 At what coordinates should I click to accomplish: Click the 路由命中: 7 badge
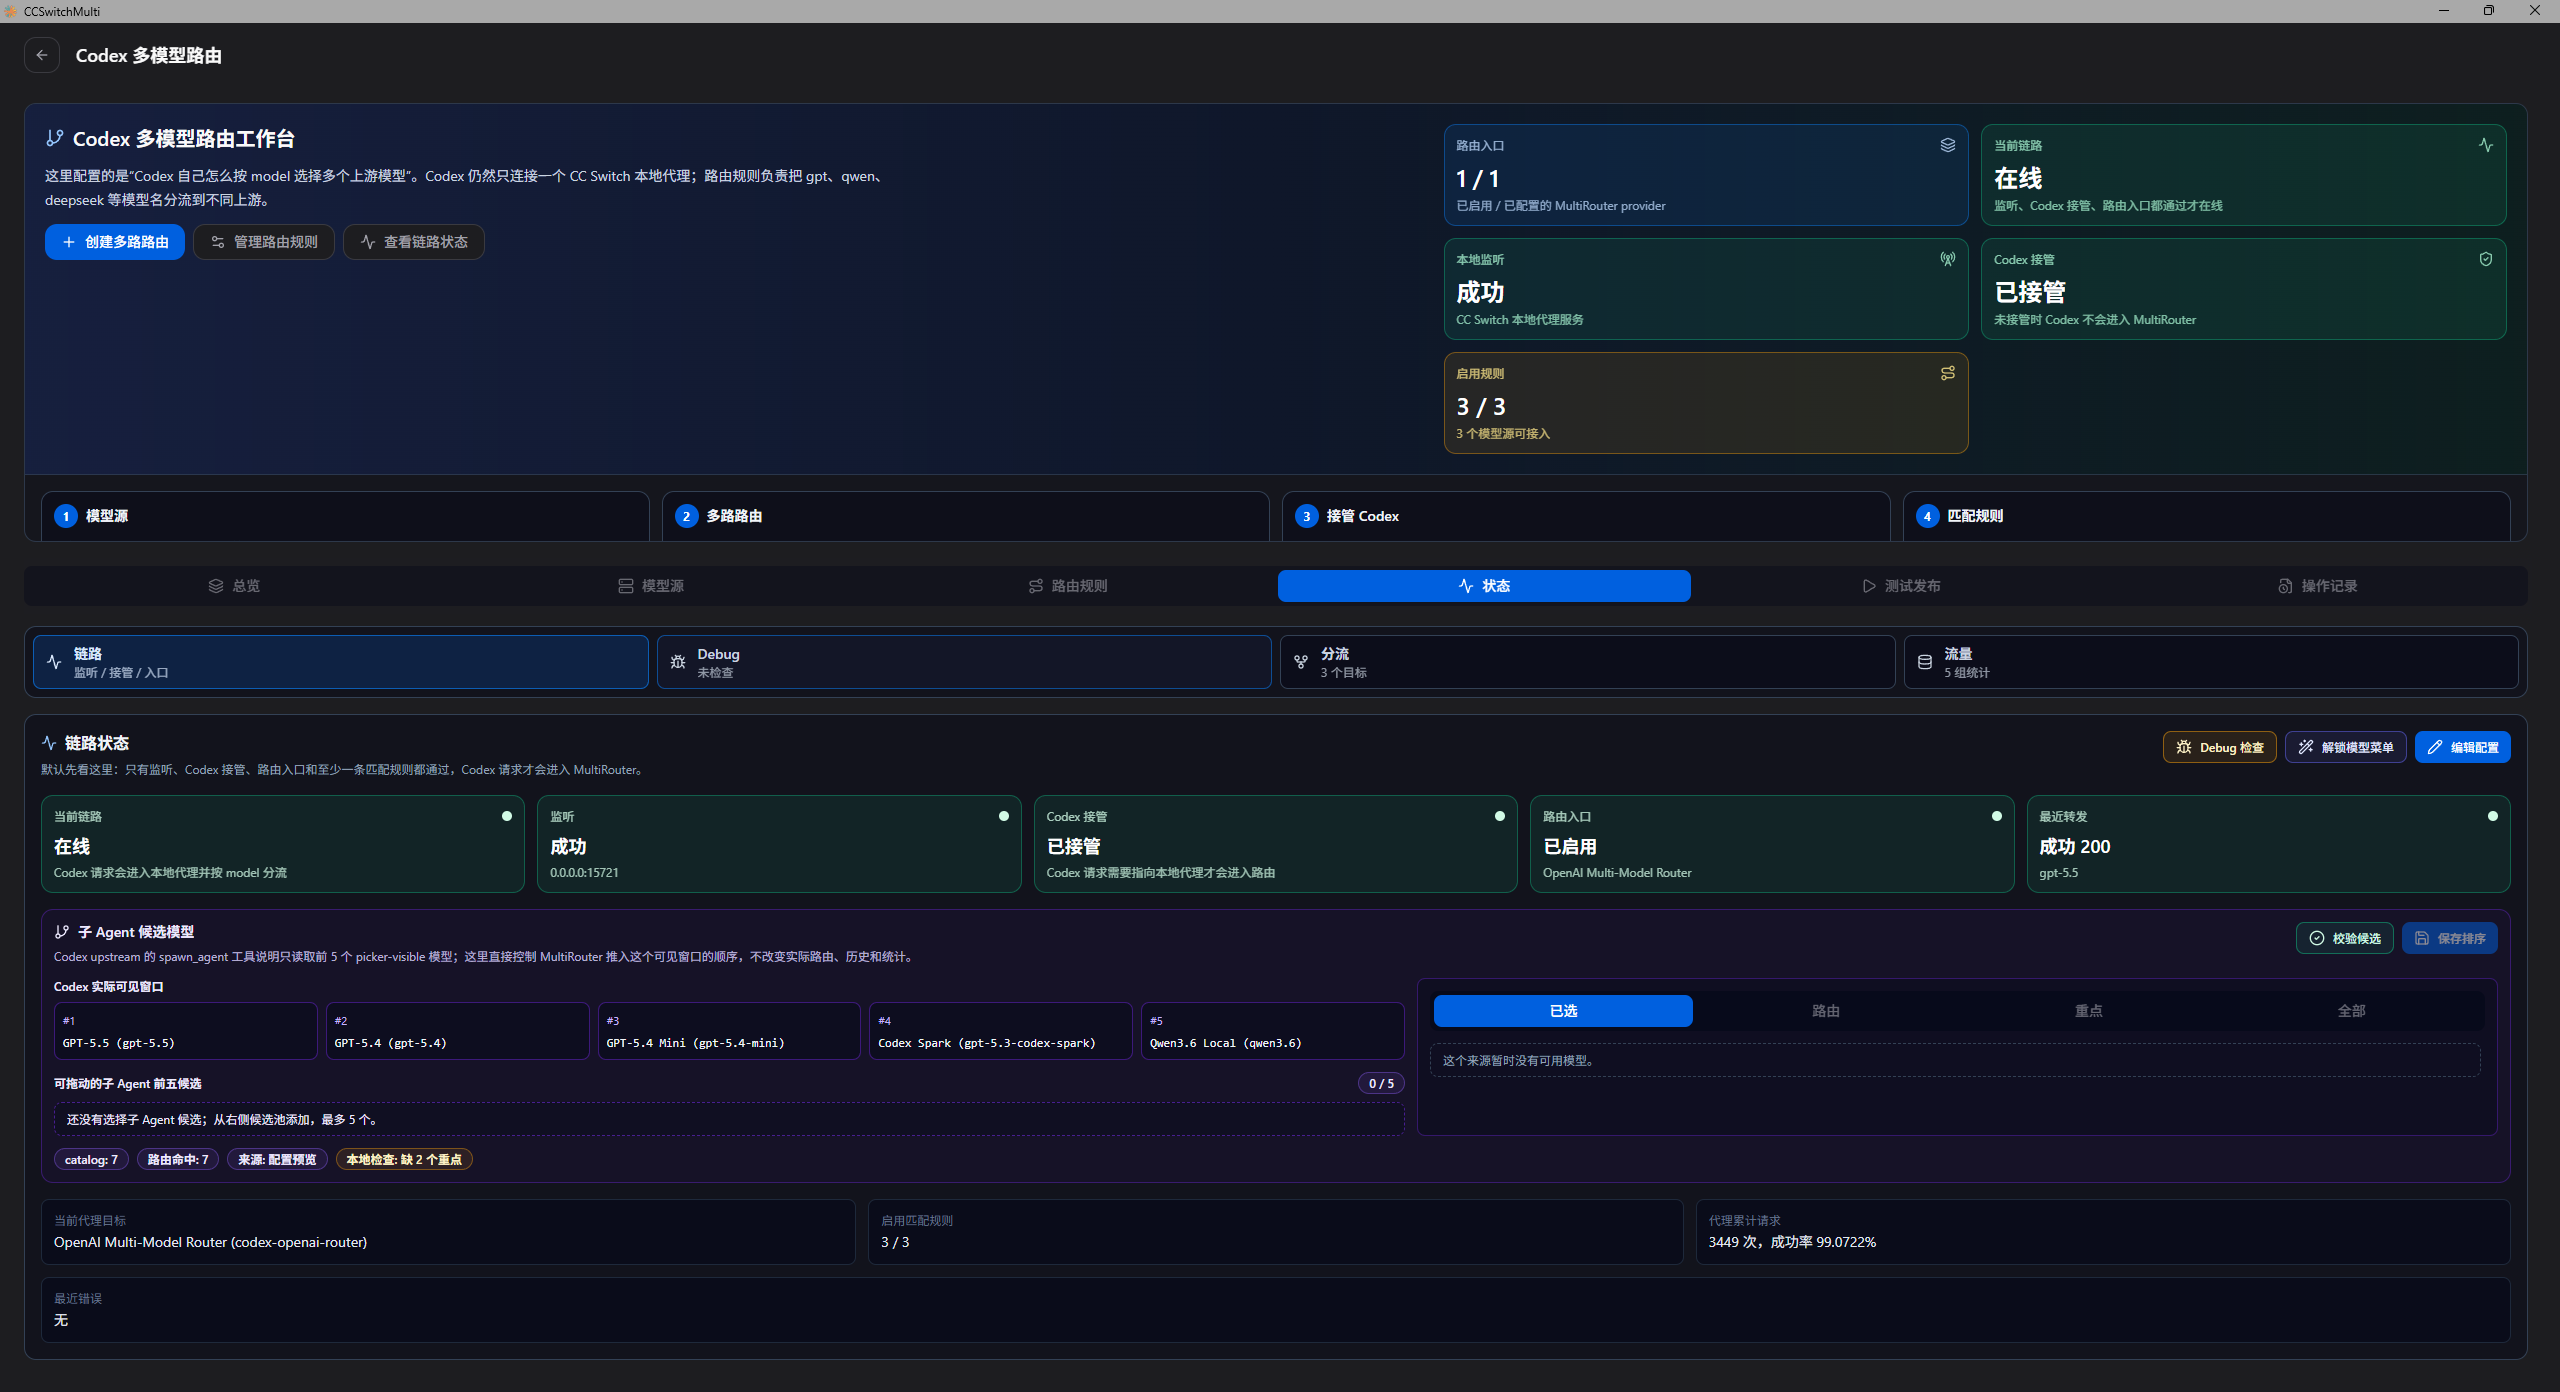click(x=178, y=1159)
